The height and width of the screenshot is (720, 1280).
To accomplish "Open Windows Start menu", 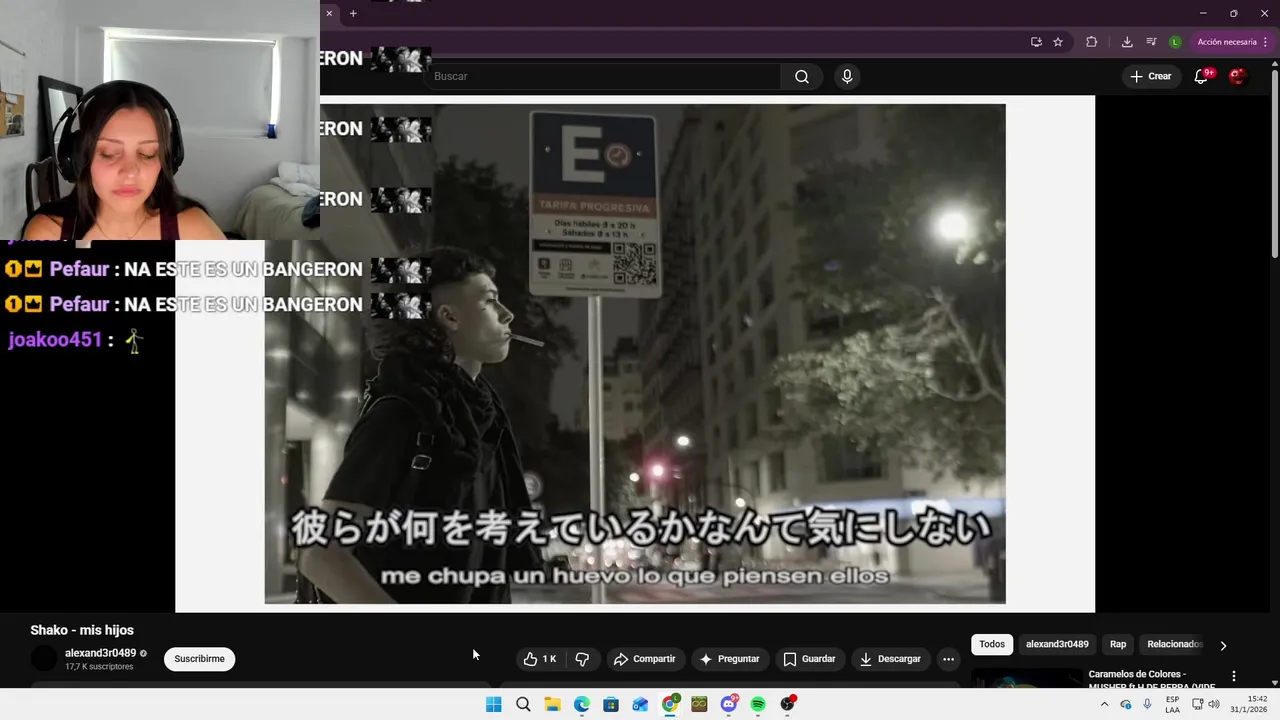I will click(x=493, y=704).
